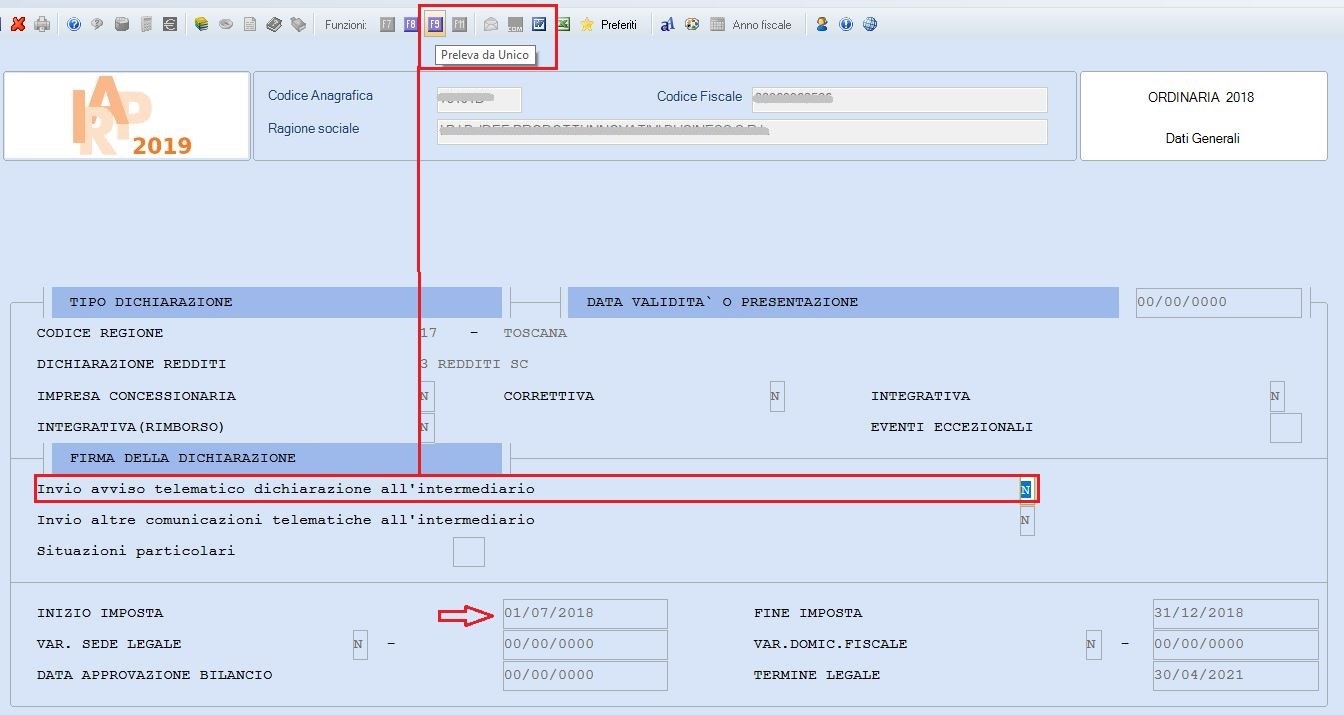This screenshot has height=715, width=1344.
Task: Click the Codice Anagrafica field
Action: (x=479, y=99)
